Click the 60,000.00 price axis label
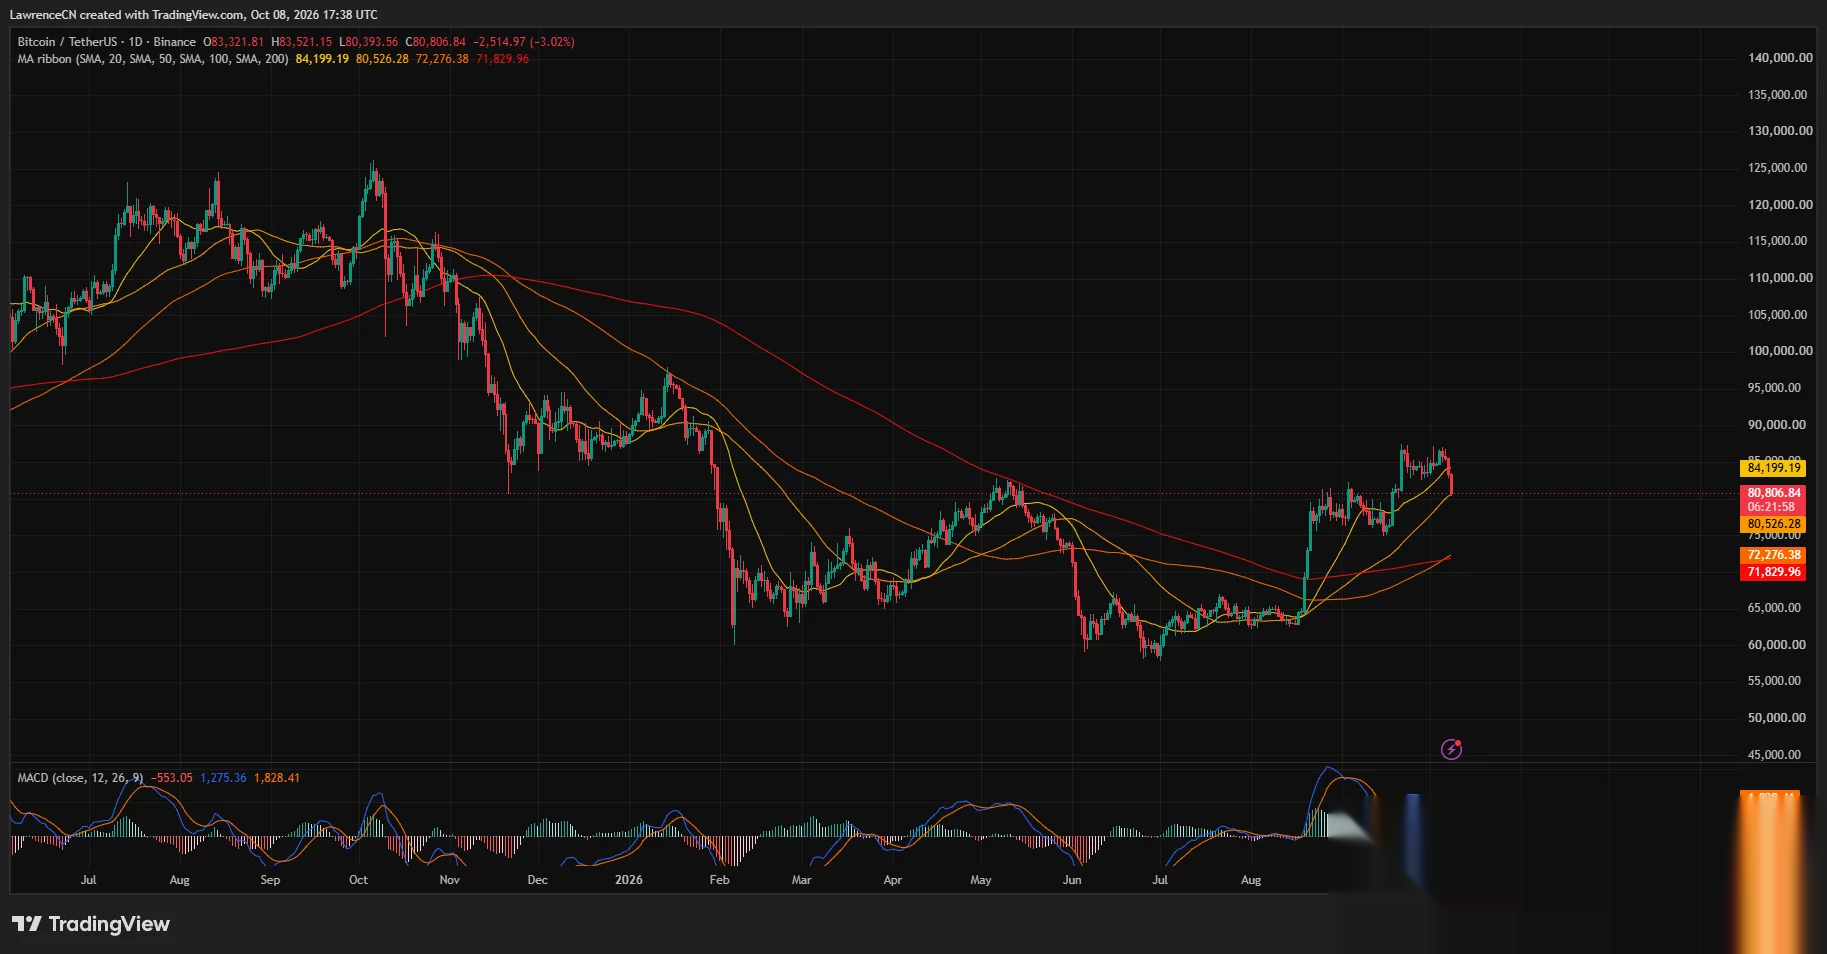The height and width of the screenshot is (954, 1827). coord(1777,645)
